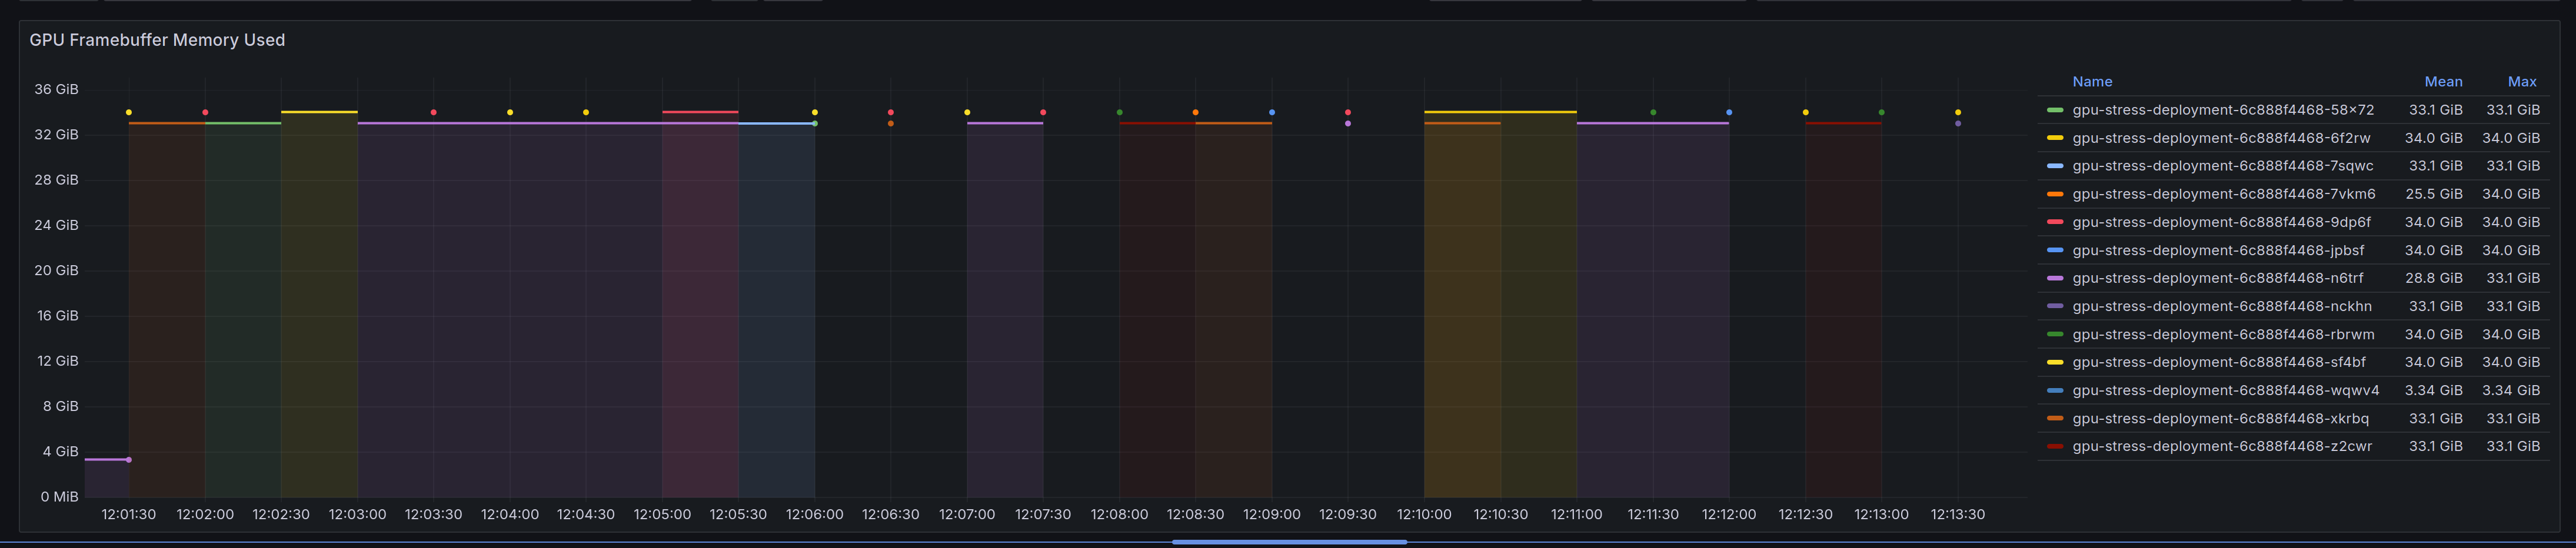Toggle legend series ending in nckhn
Screen dimensions: 2576x548
(2221, 306)
